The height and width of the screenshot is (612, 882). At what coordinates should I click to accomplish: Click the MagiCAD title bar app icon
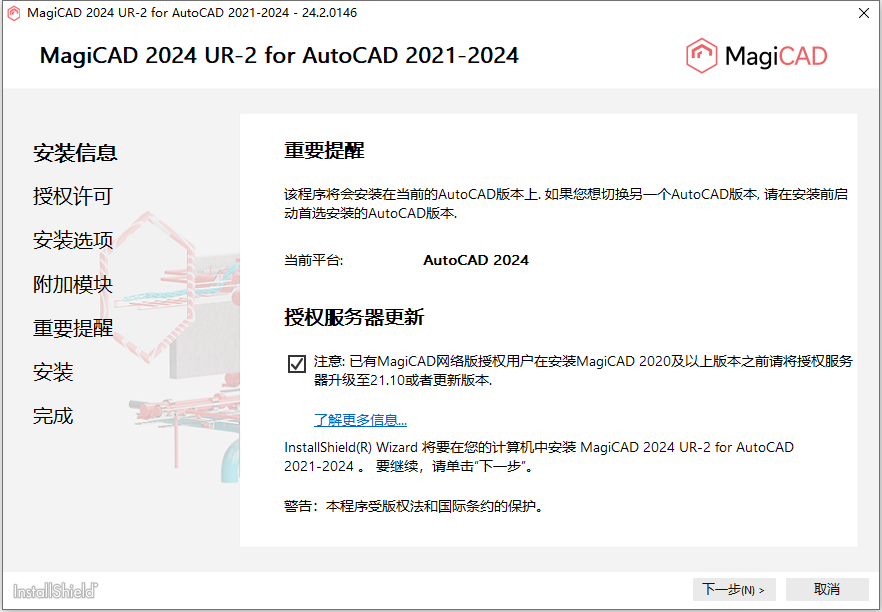tap(14, 13)
